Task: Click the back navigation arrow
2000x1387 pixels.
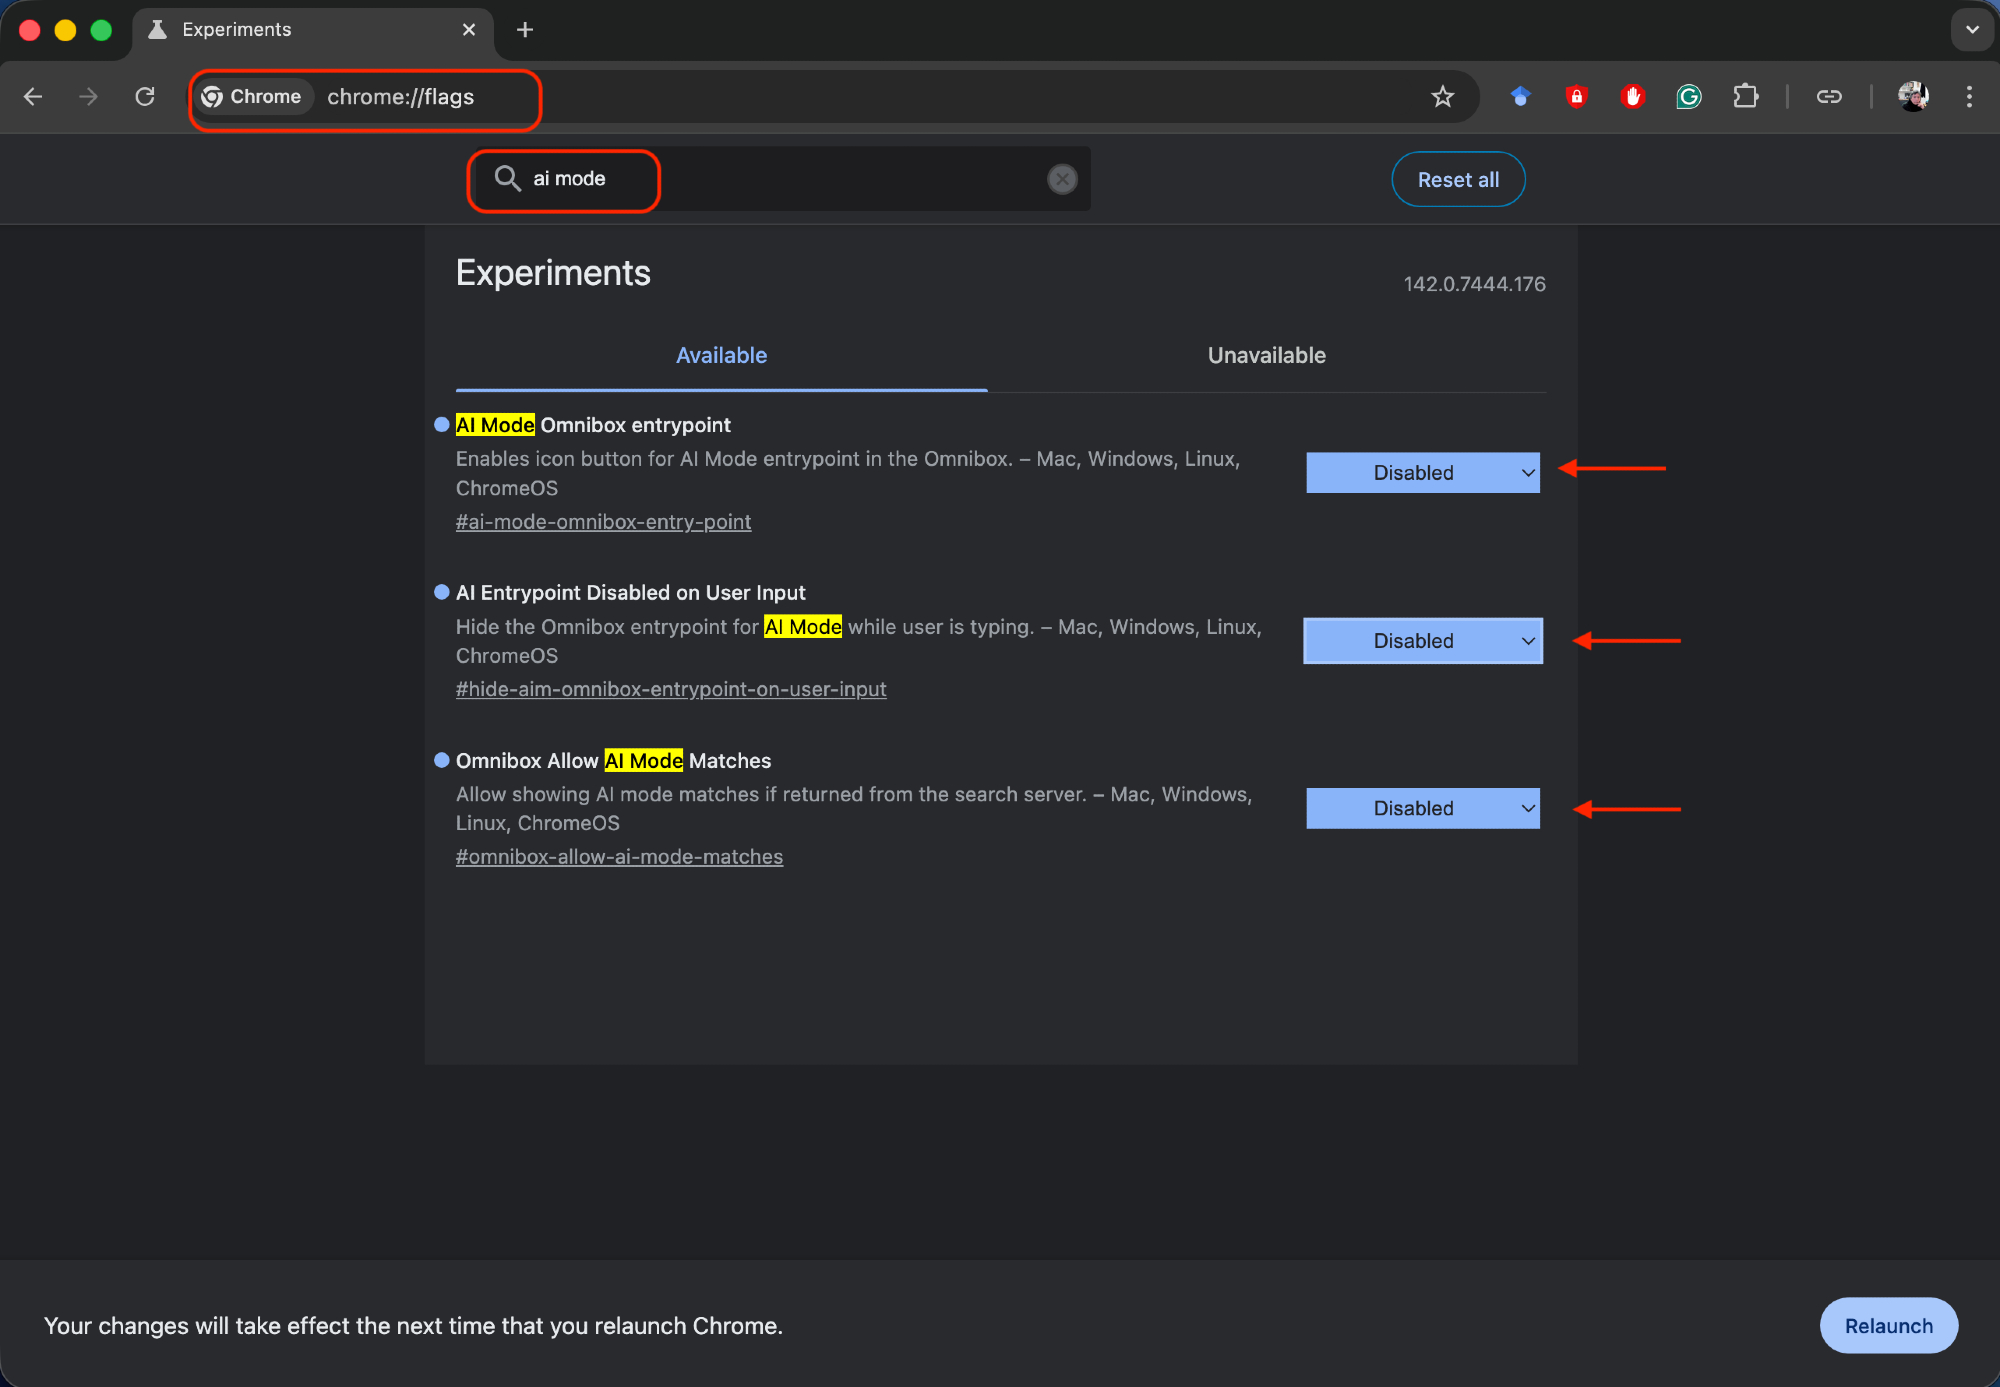Action: tap(33, 97)
